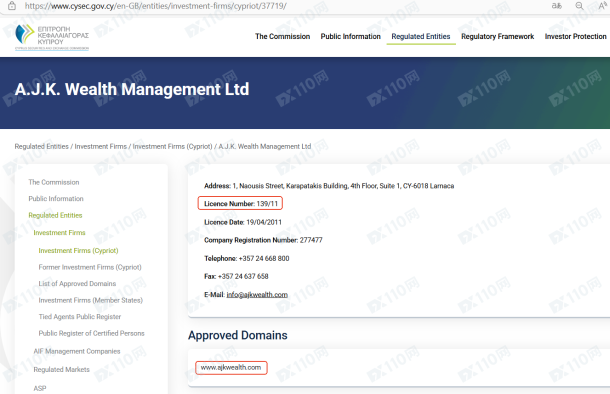
Task: Open AIF Management Companies sidebar link
Action: click(77, 351)
